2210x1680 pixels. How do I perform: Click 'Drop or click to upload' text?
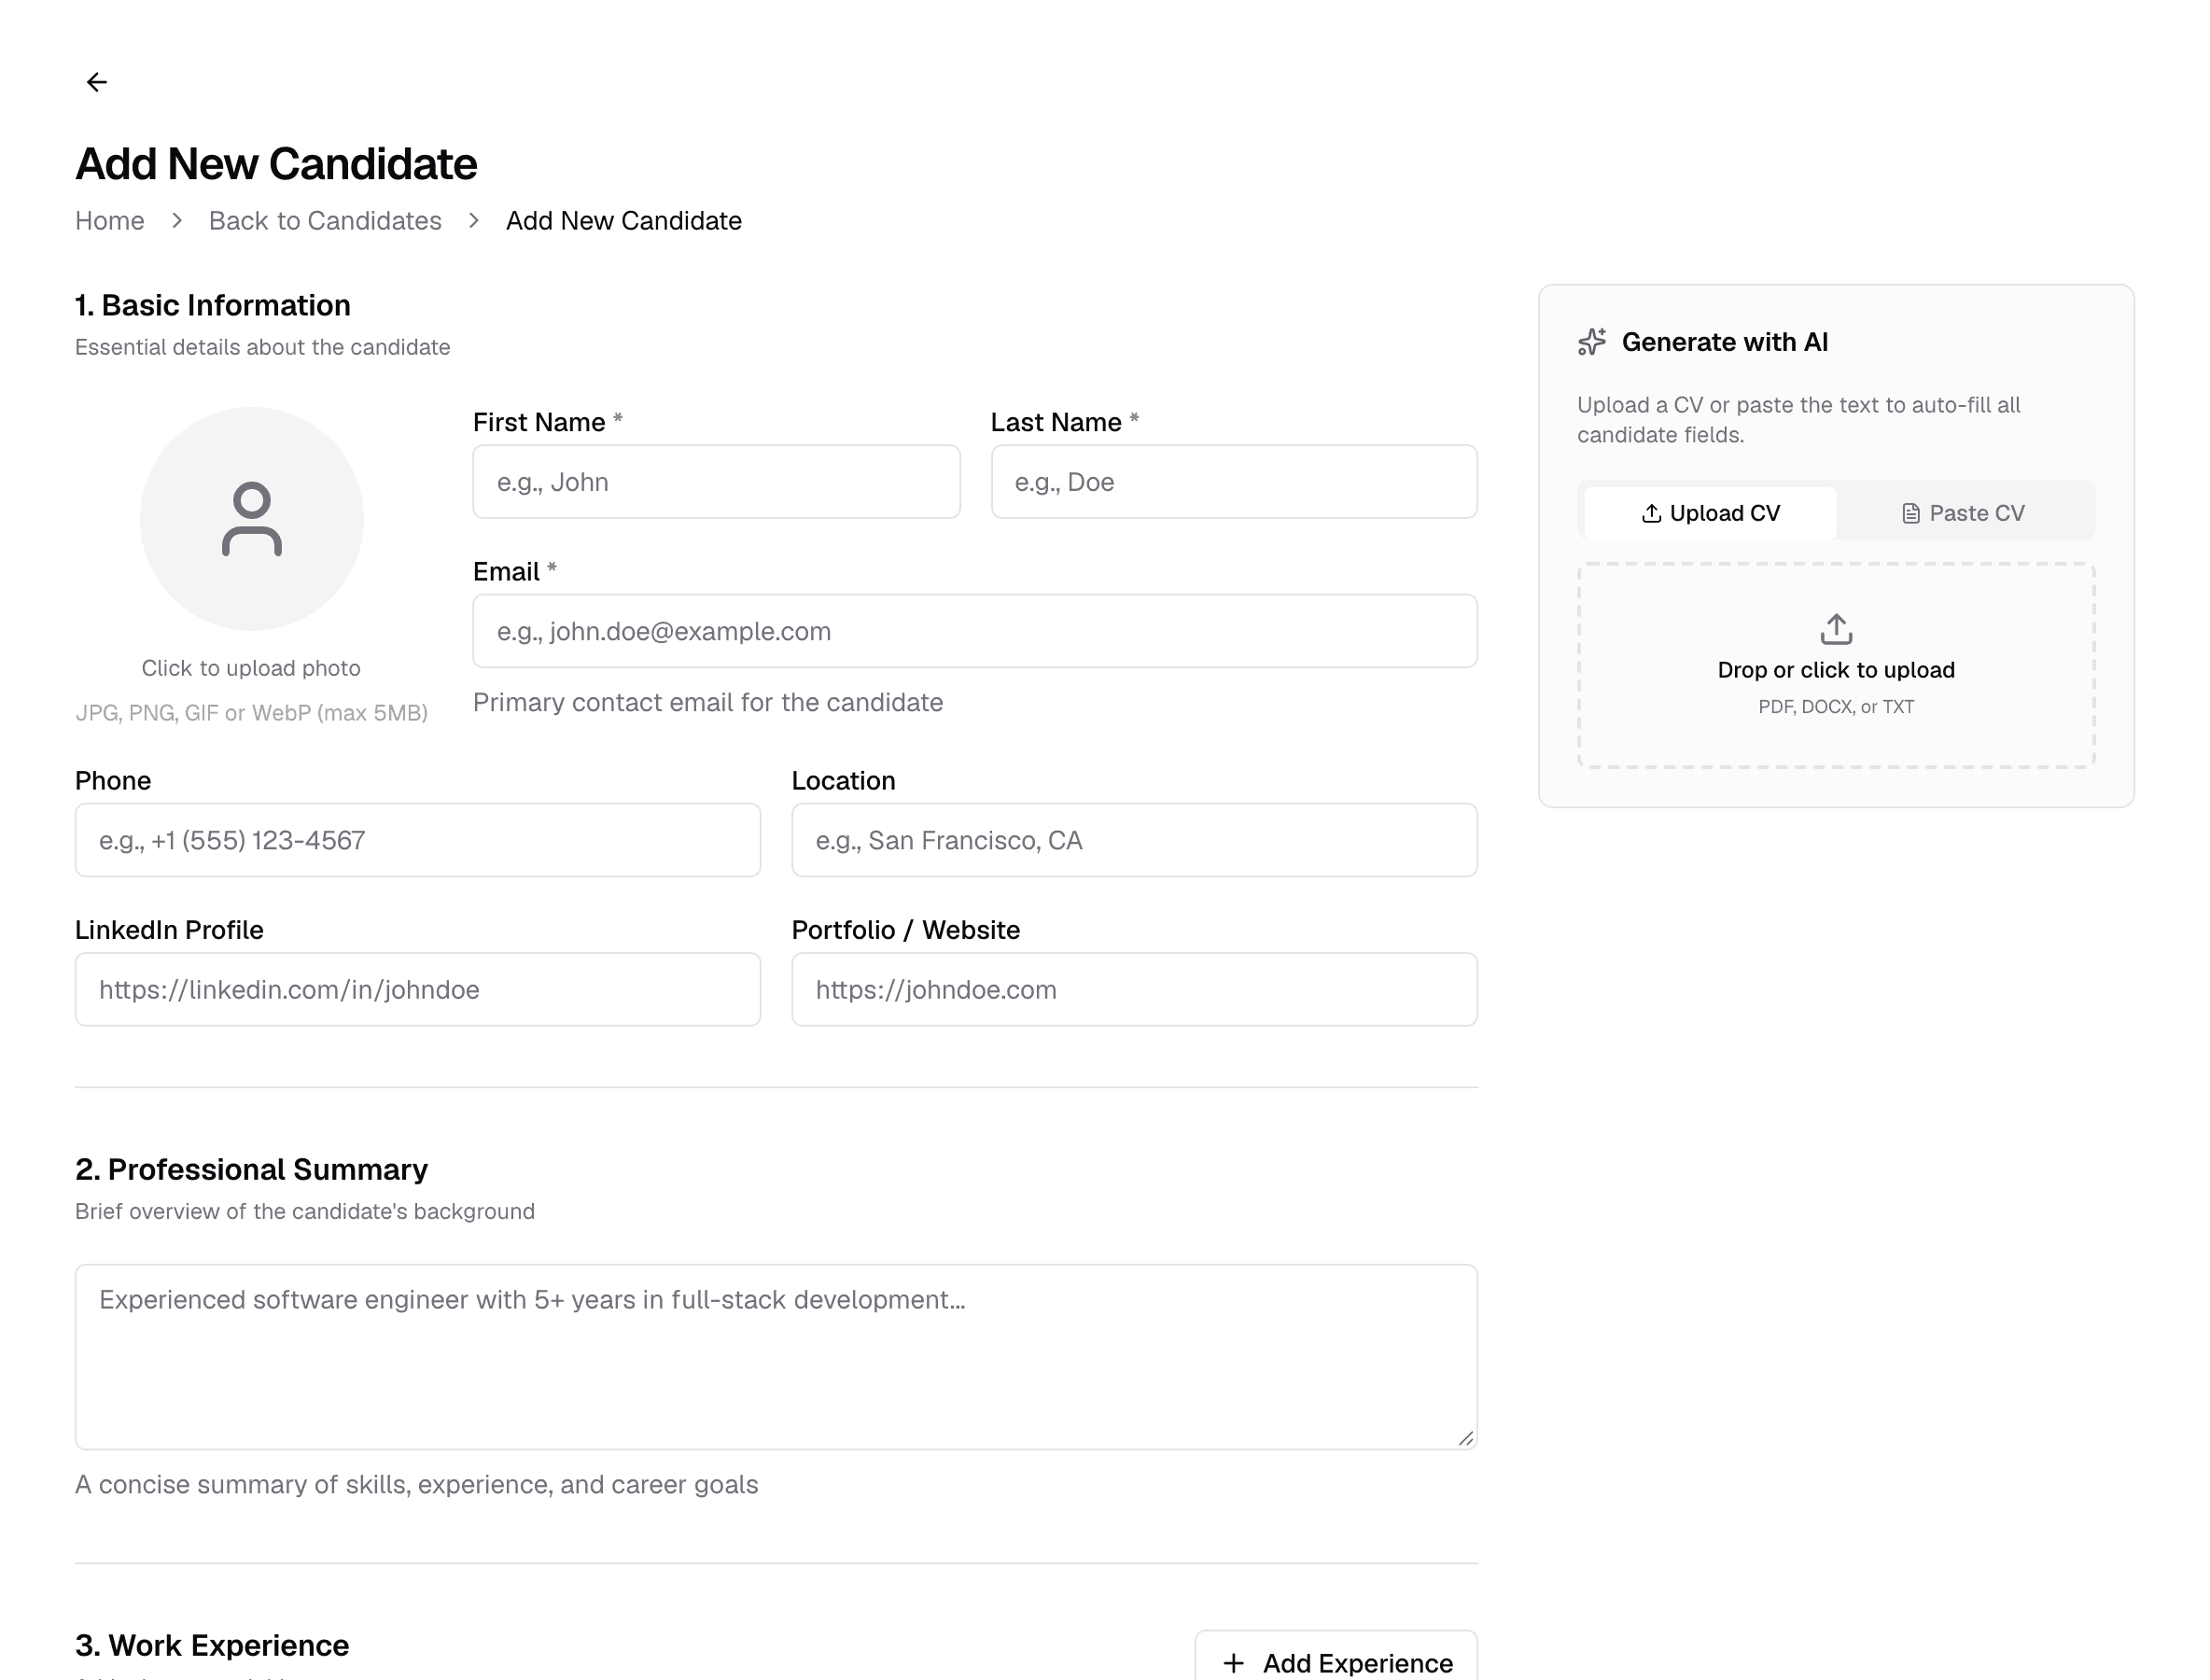1836,670
